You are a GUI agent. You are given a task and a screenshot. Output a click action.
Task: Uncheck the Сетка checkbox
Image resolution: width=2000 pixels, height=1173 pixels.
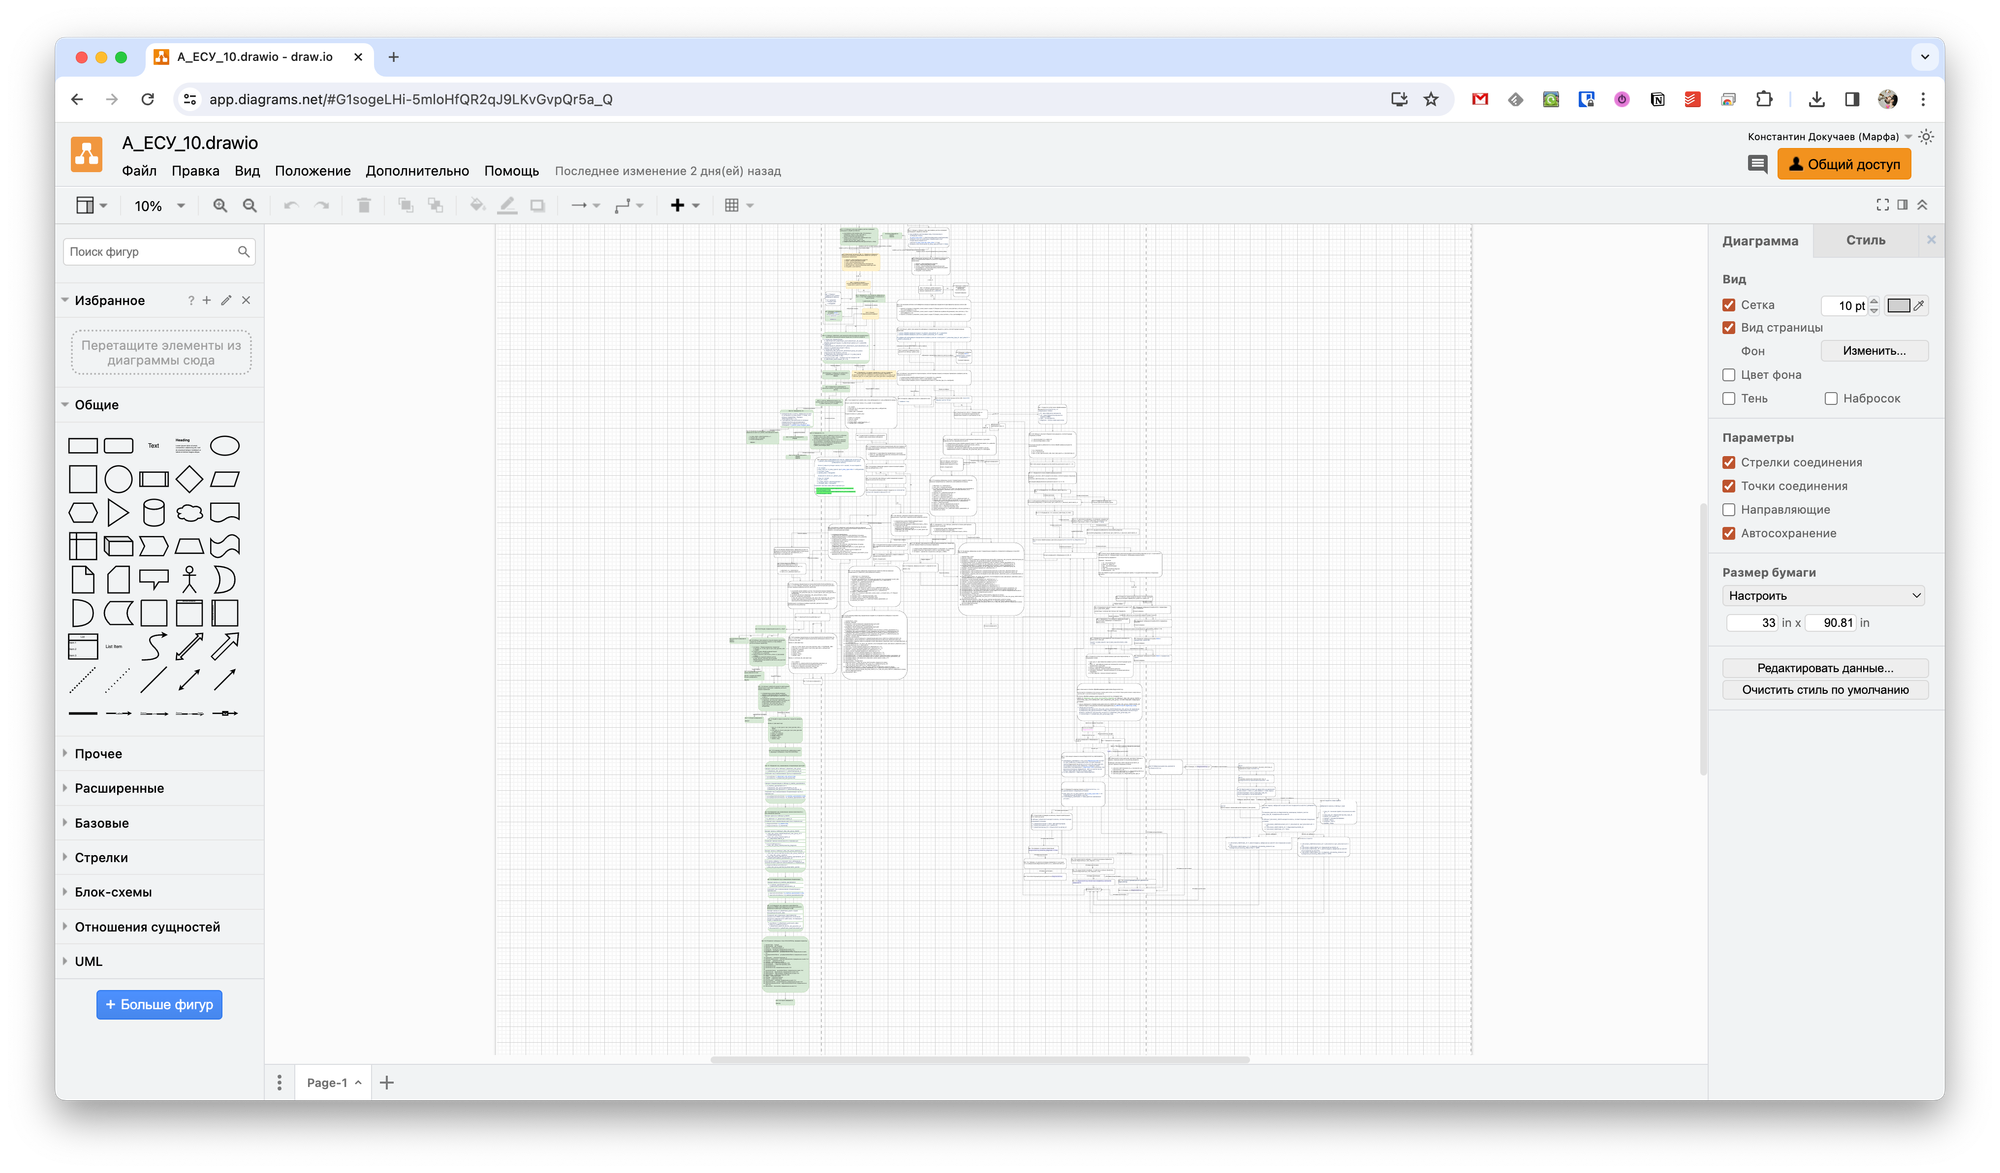click(x=1729, y=305)
